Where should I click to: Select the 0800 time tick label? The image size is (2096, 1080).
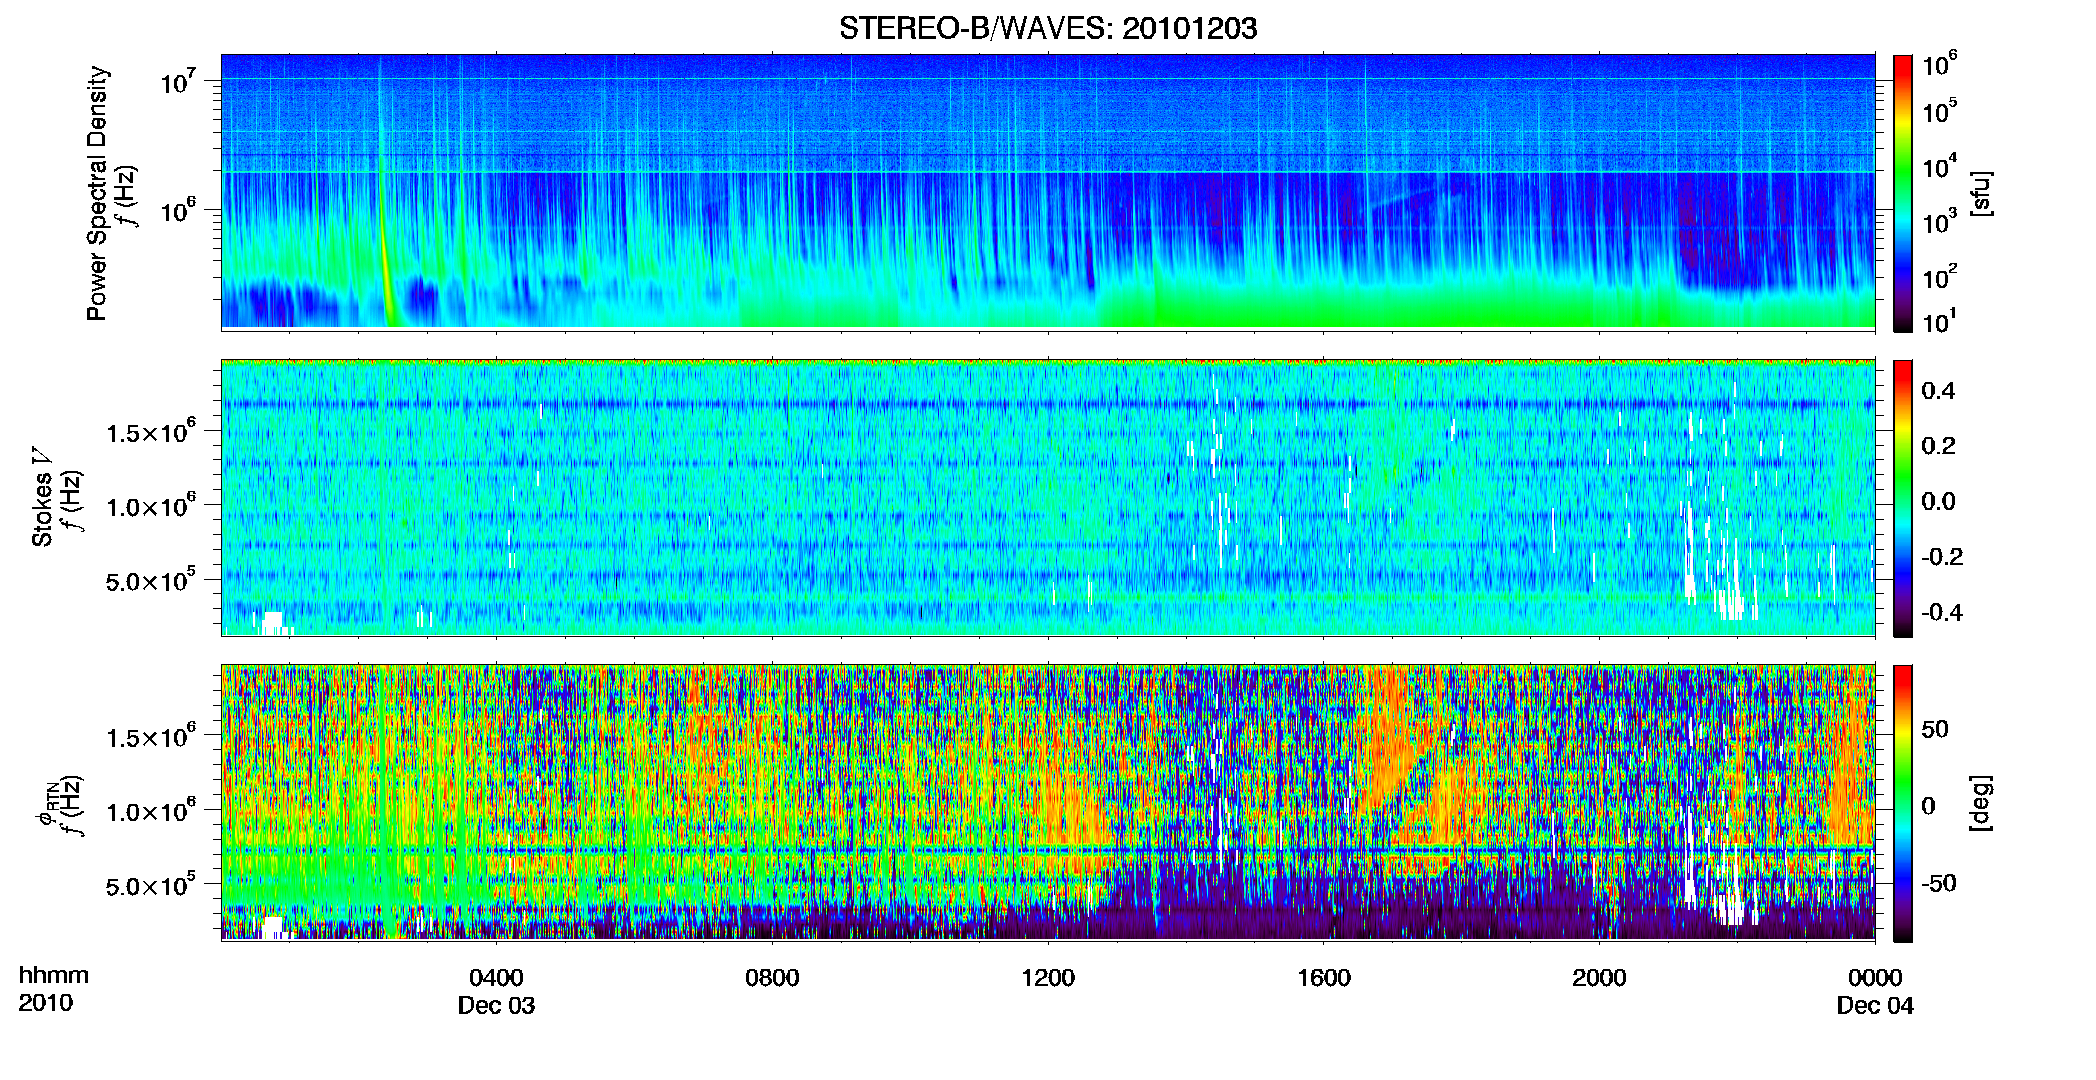[772, 977]
